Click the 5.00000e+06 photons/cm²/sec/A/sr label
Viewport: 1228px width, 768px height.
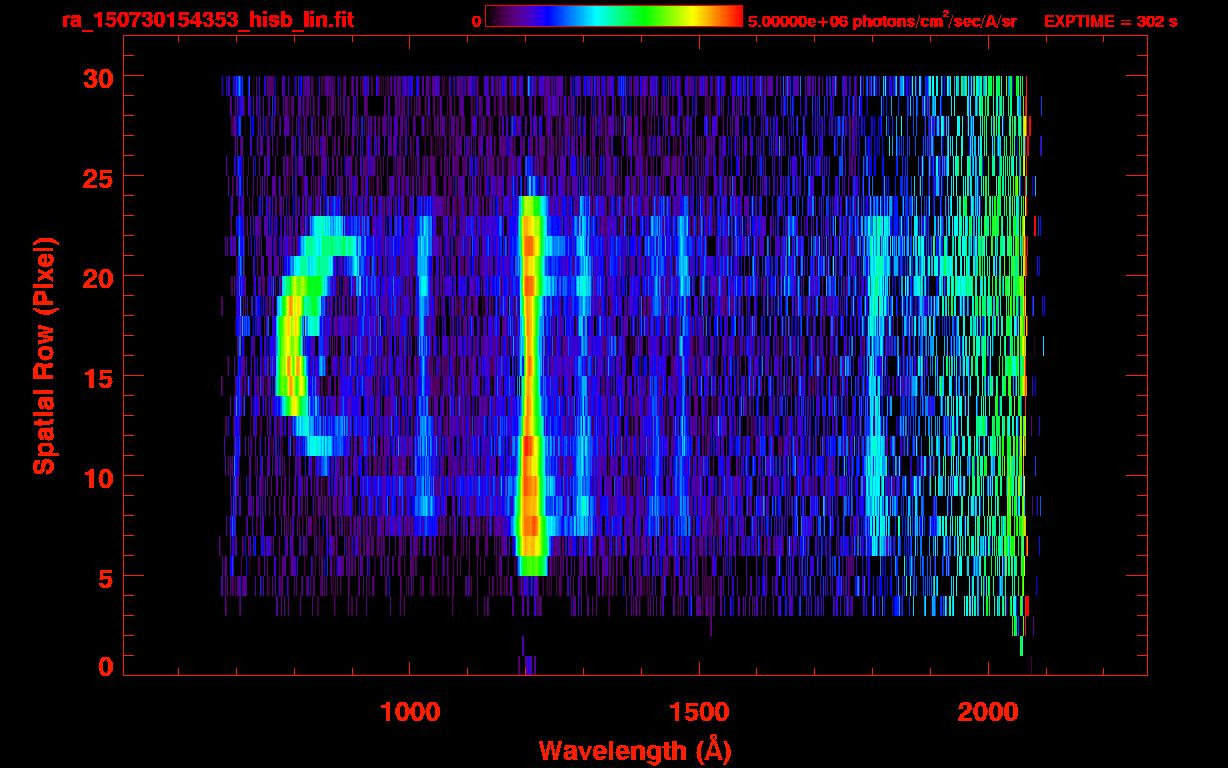[x=882, y=20]
